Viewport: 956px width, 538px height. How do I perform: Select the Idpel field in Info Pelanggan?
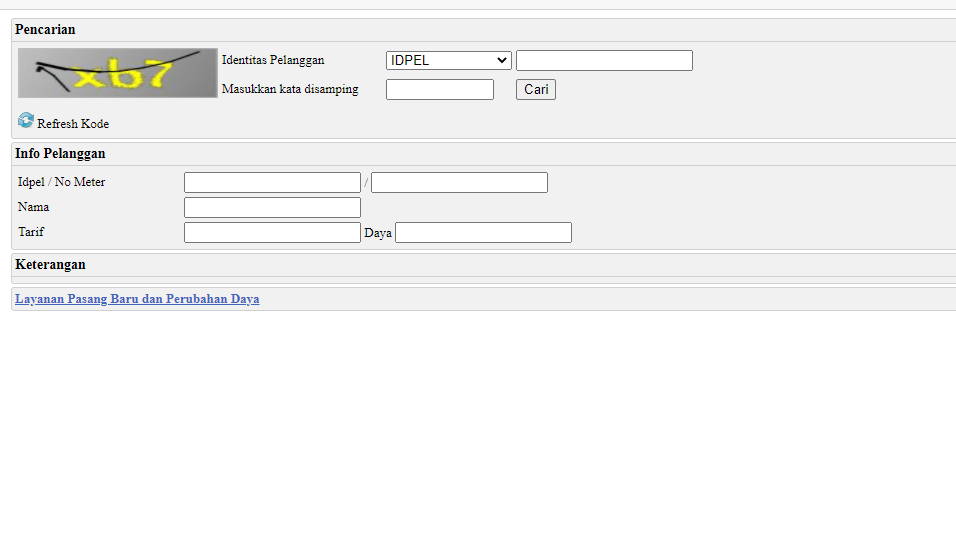pyautogui.click(x=273, y=182)
